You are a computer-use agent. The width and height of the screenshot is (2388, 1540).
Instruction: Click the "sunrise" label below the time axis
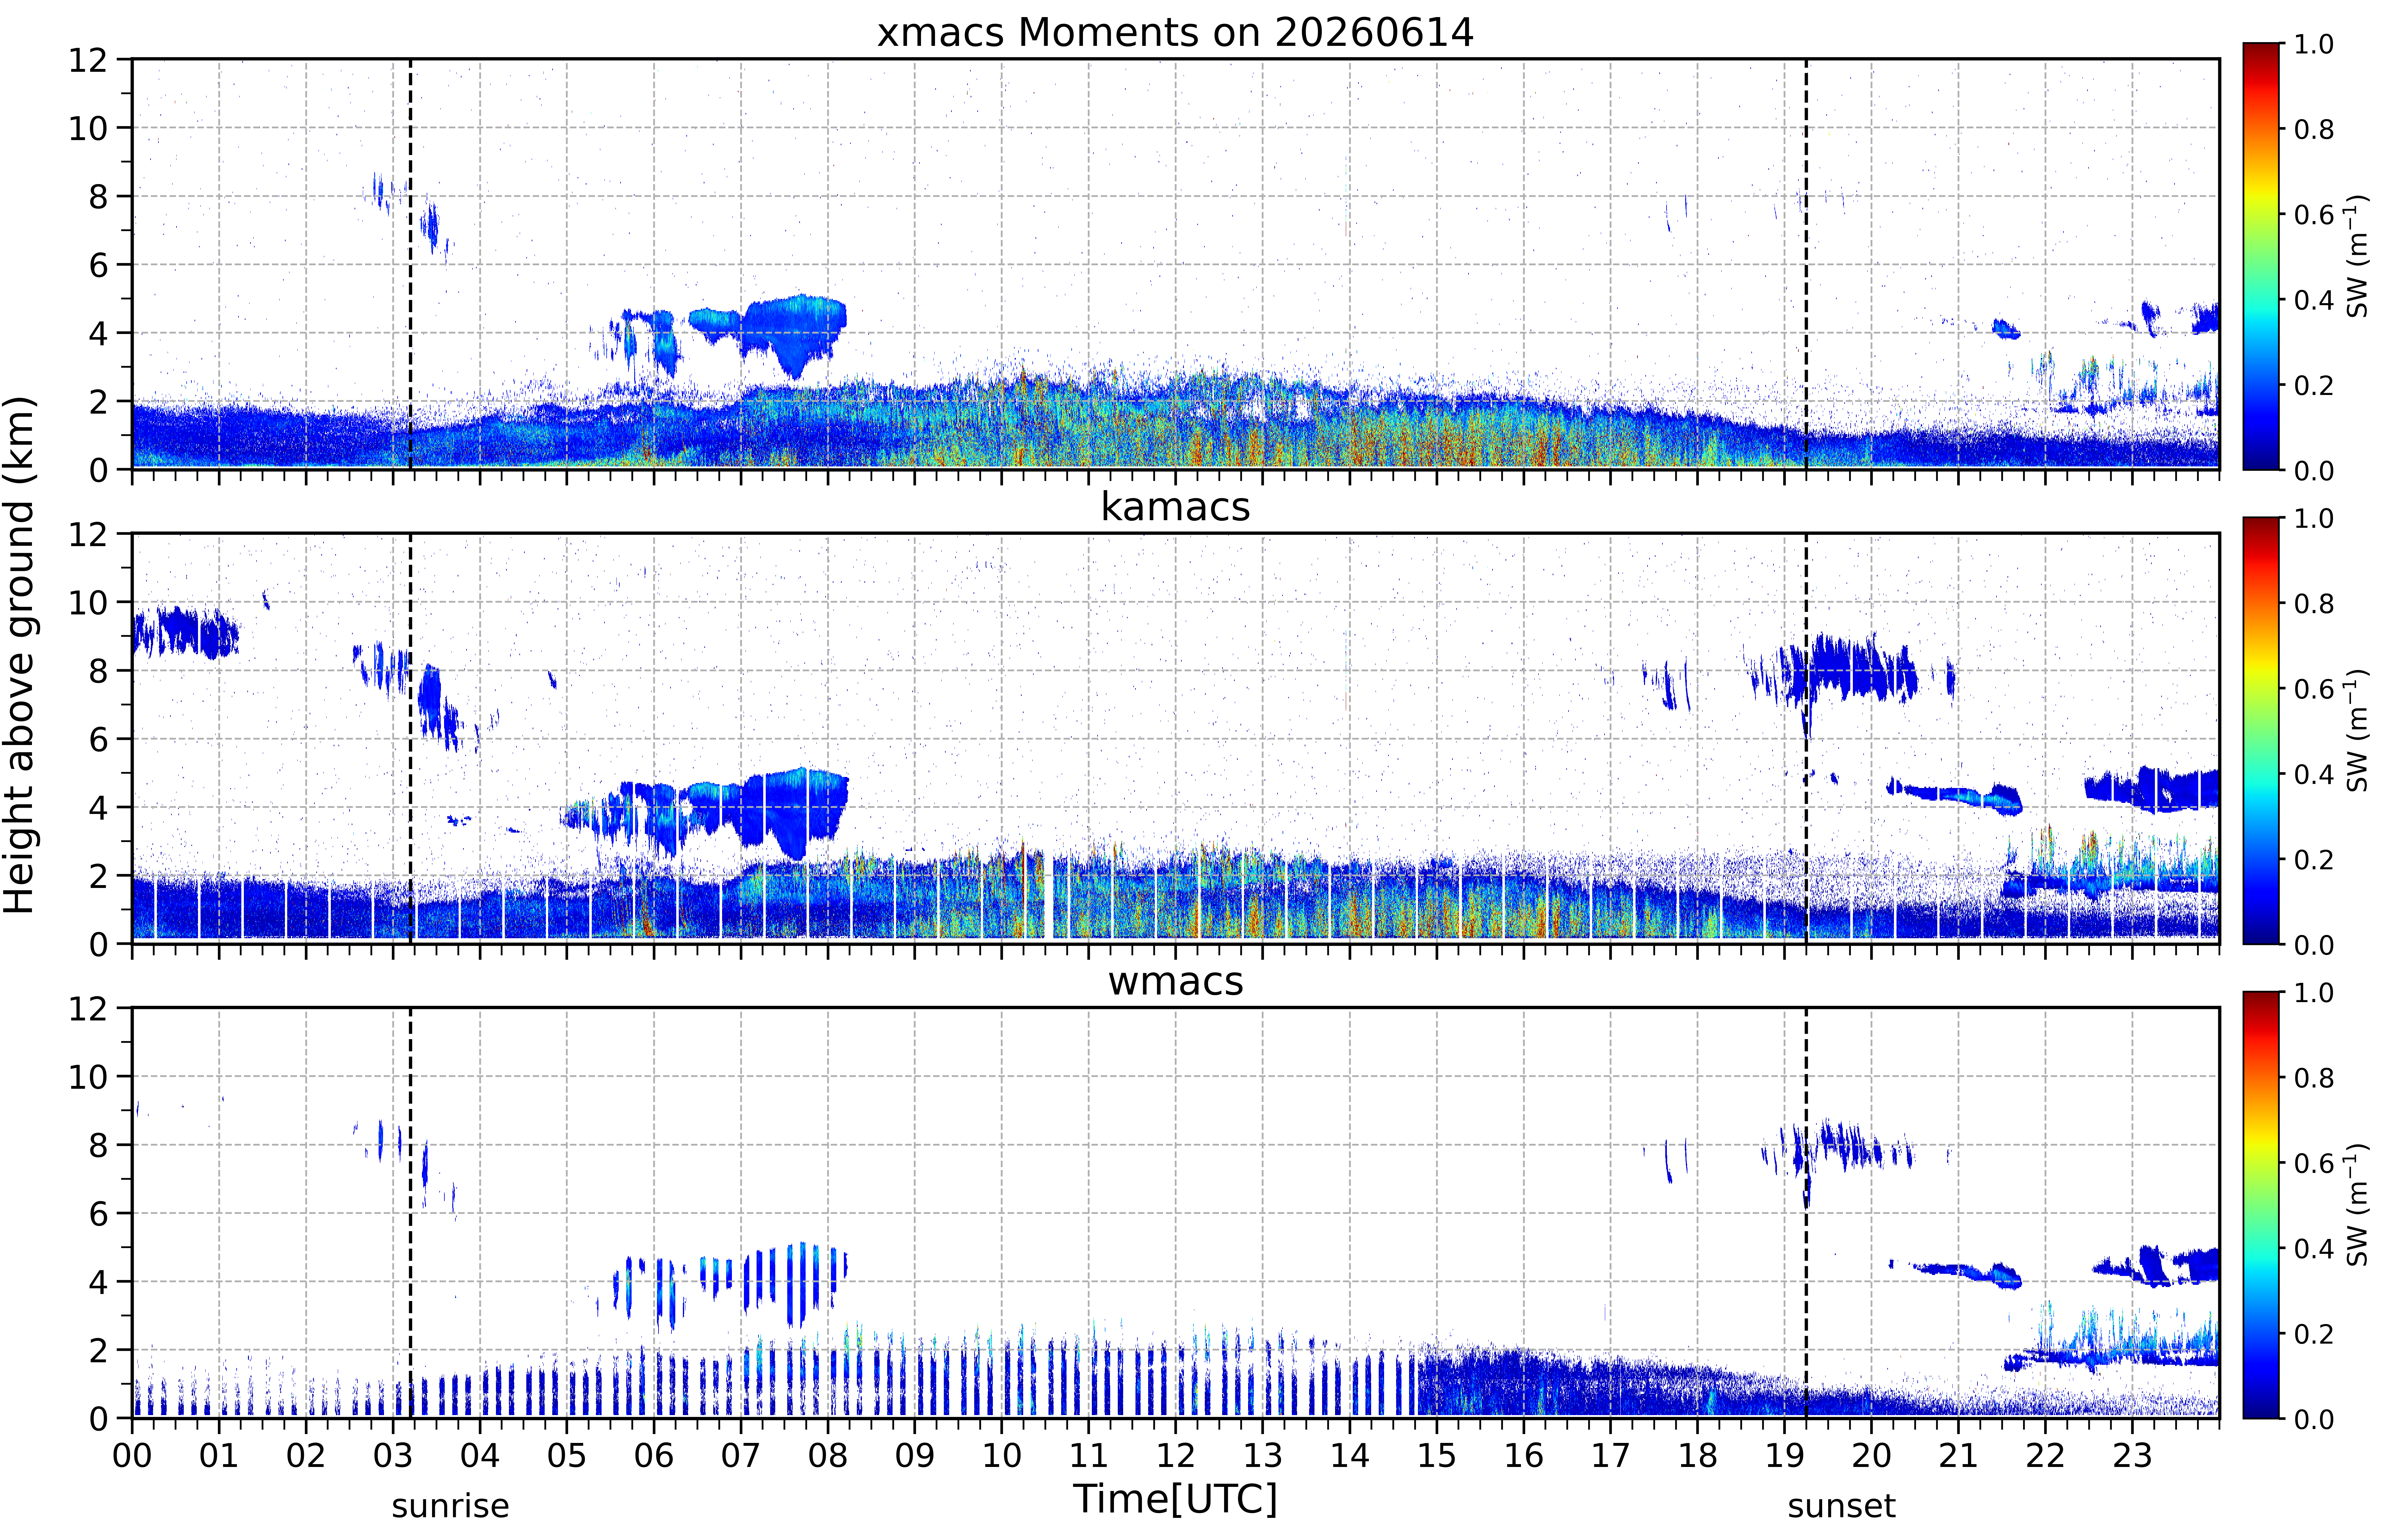tap(450, 1506)
